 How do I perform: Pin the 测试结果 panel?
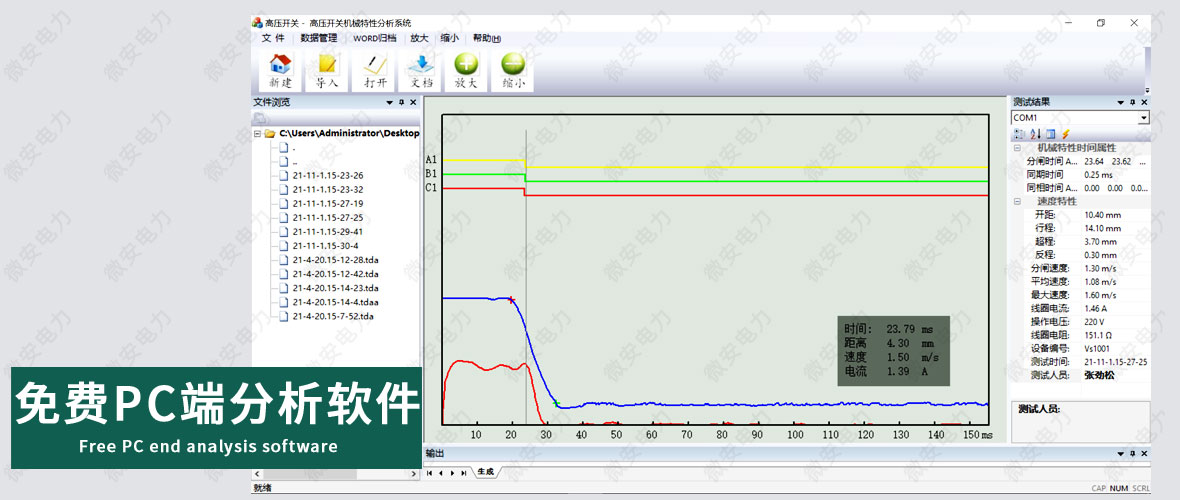1133,102
